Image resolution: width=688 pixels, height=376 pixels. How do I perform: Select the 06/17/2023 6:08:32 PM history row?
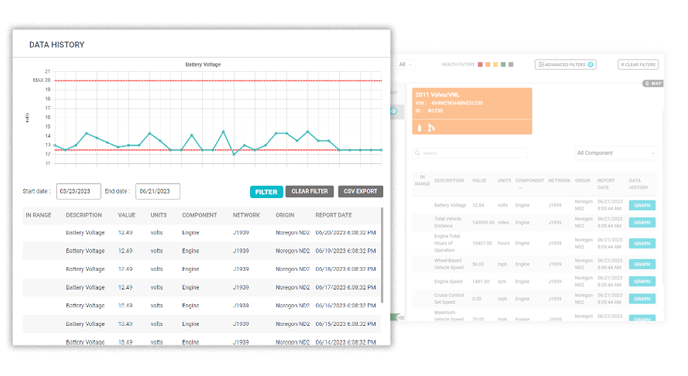[202, 288]
